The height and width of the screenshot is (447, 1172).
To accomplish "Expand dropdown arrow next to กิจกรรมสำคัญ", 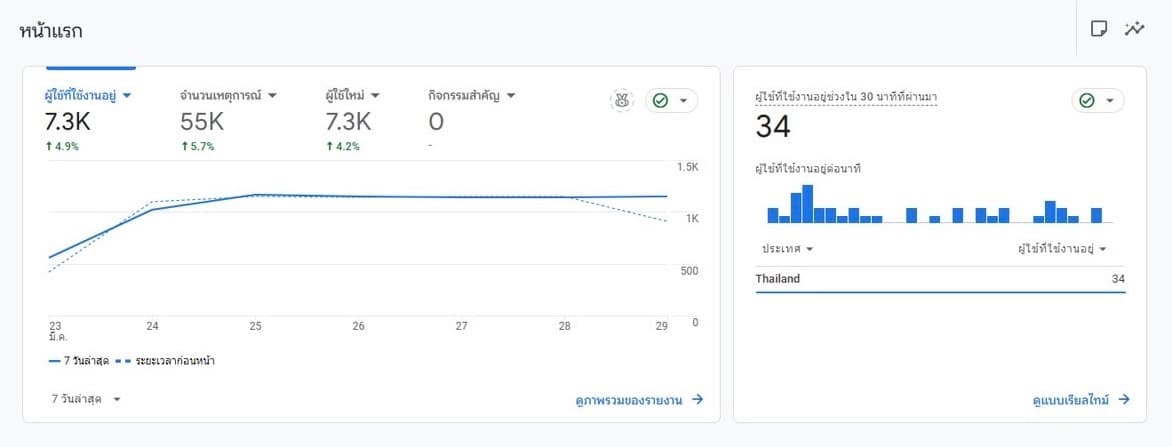I will click(511, 96).
